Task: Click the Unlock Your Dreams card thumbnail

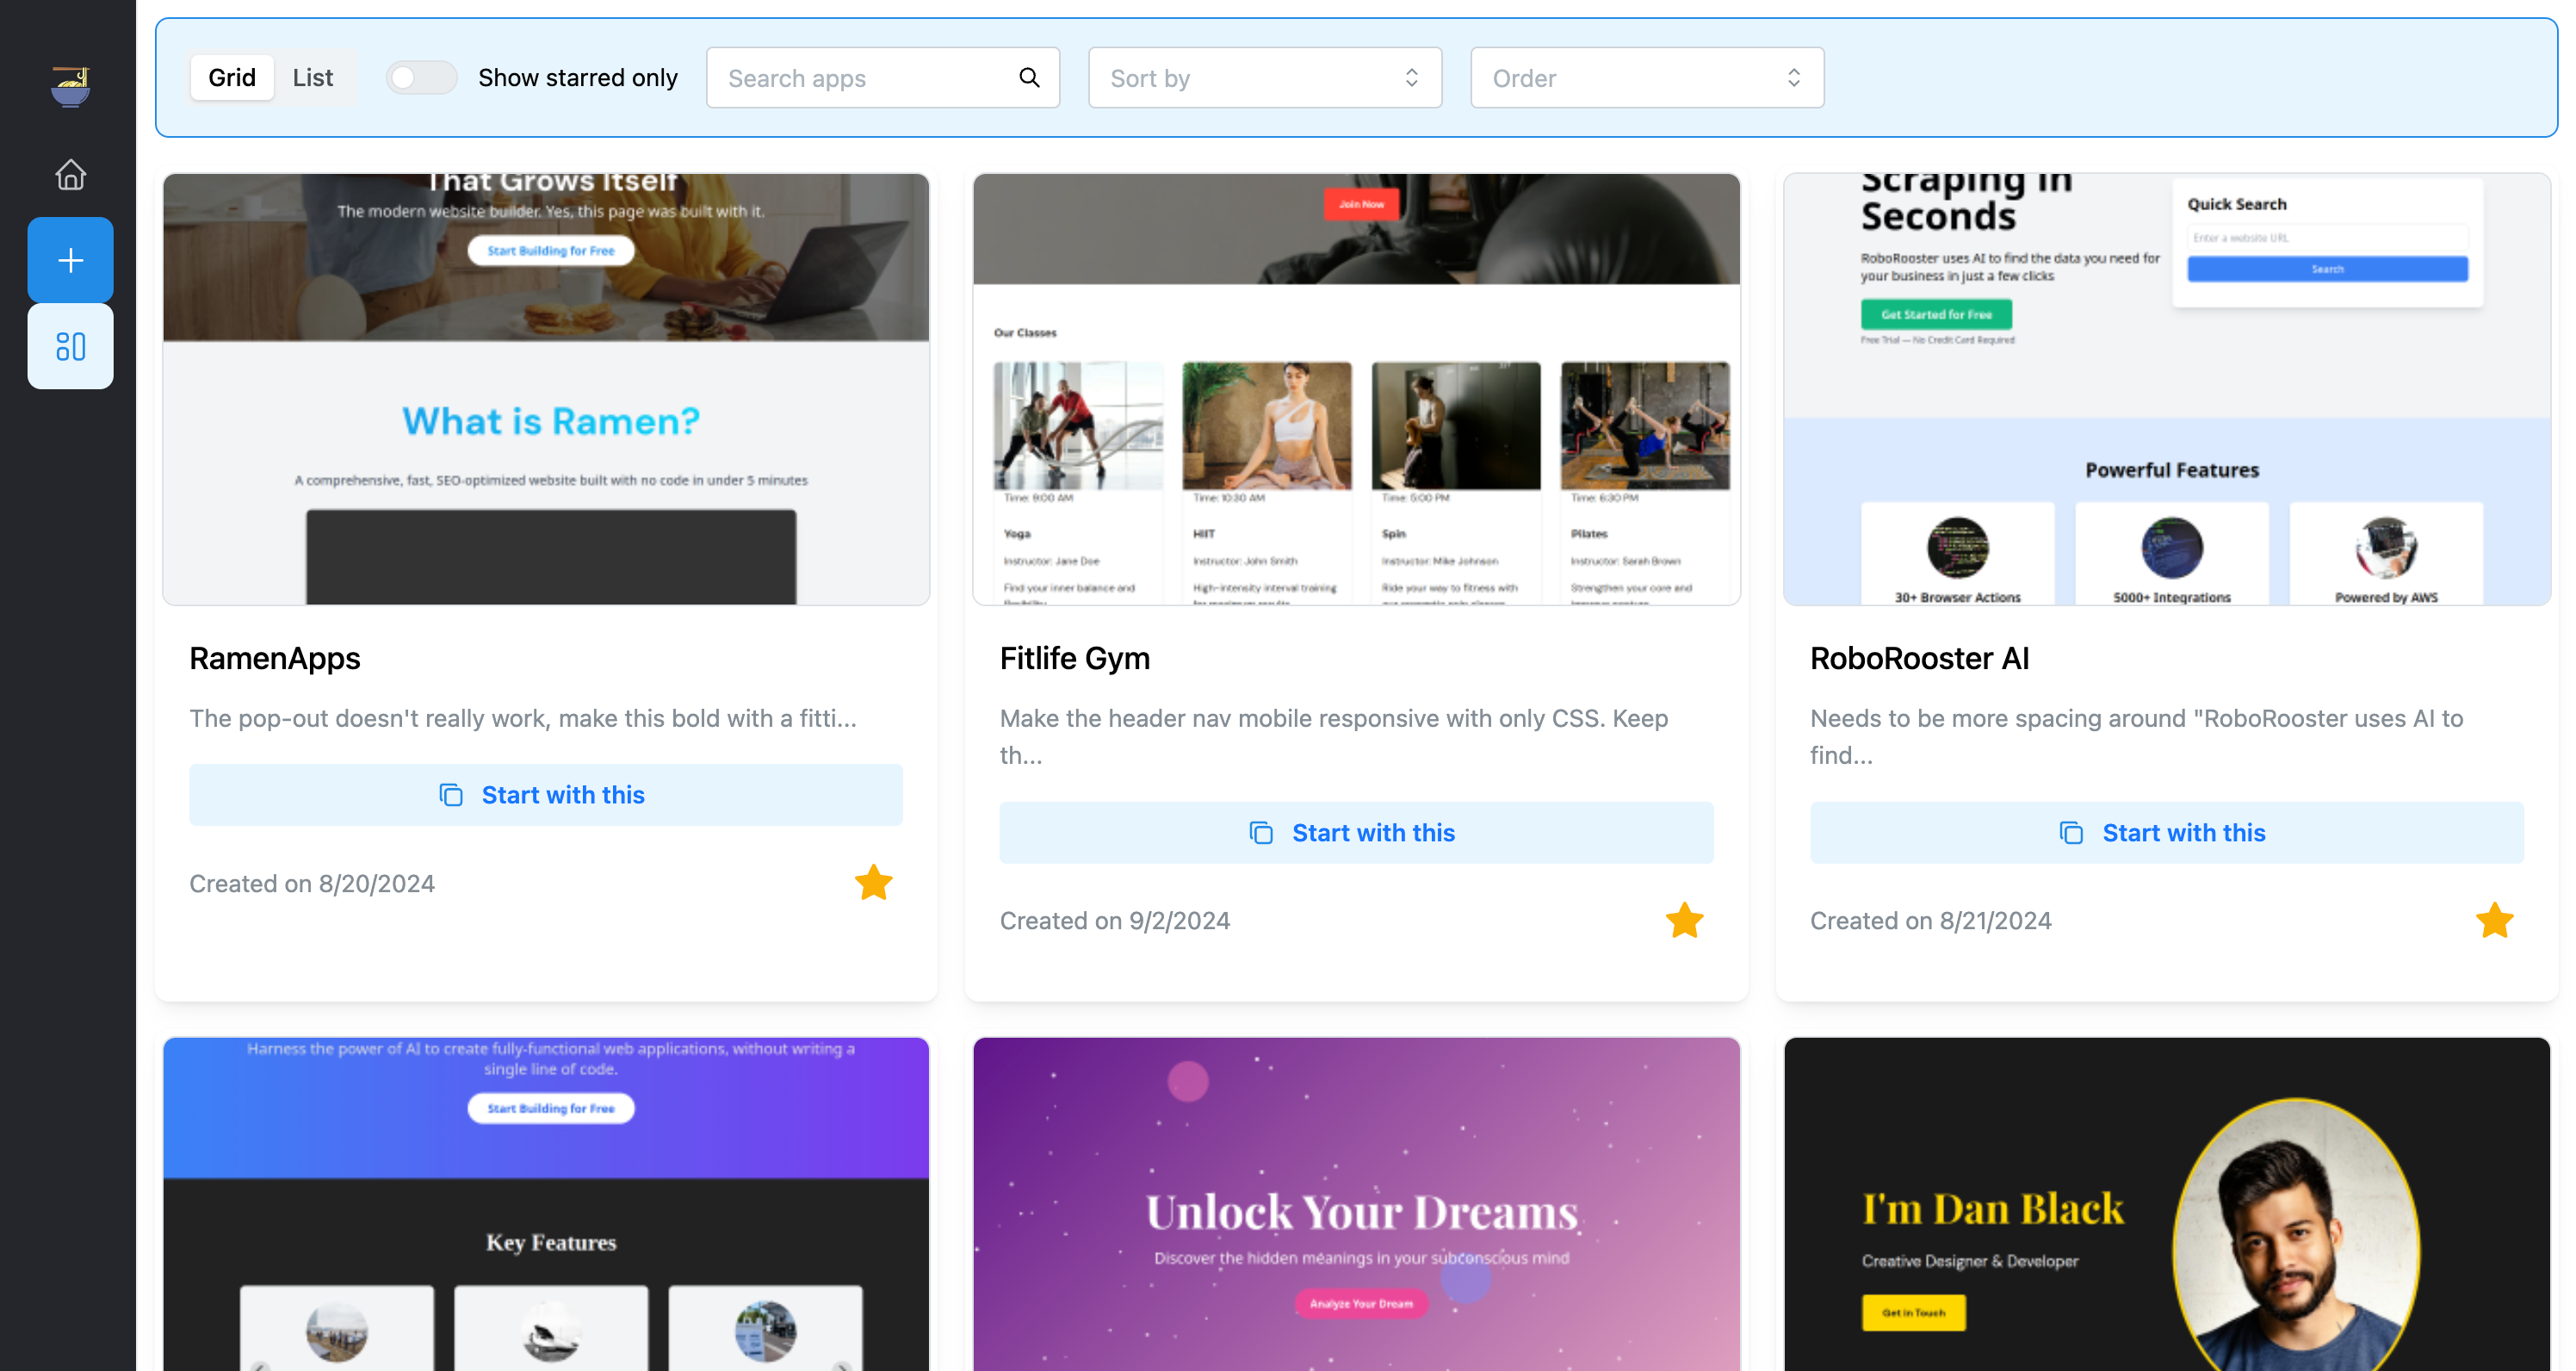Action: [x=1358, y=1204]
